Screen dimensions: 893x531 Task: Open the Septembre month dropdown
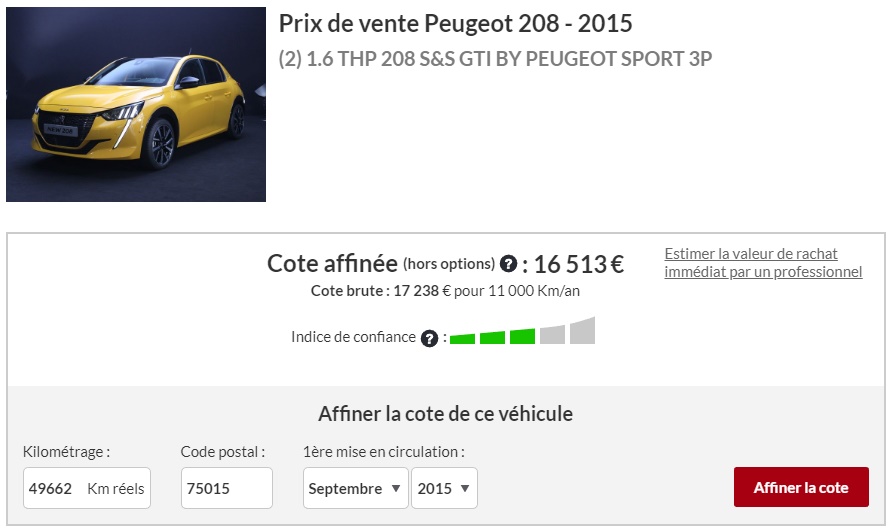[356, 488]
